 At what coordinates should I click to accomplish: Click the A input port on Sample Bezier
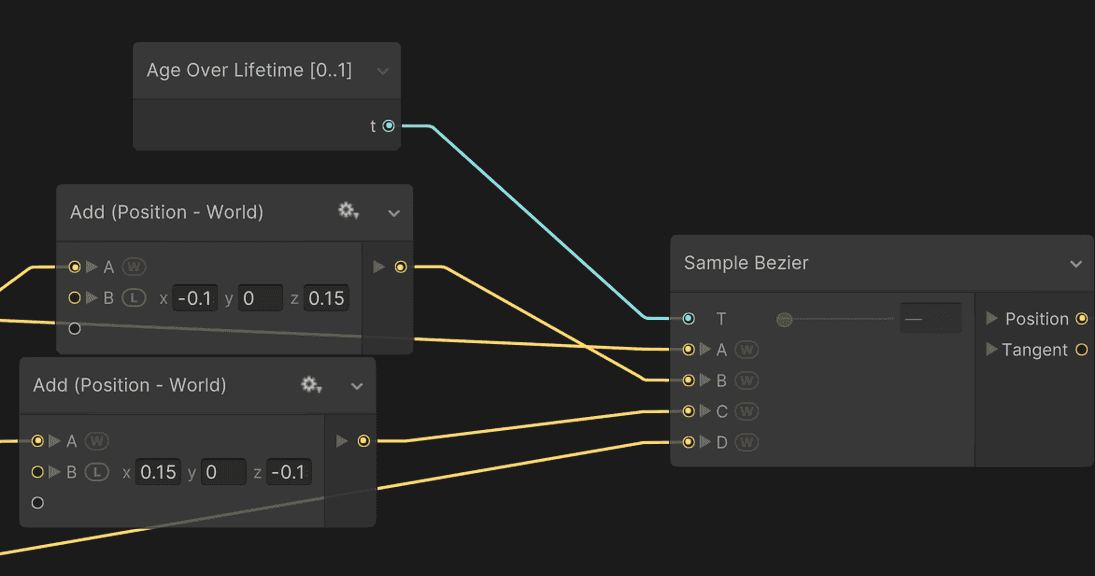tap(688, 349)
